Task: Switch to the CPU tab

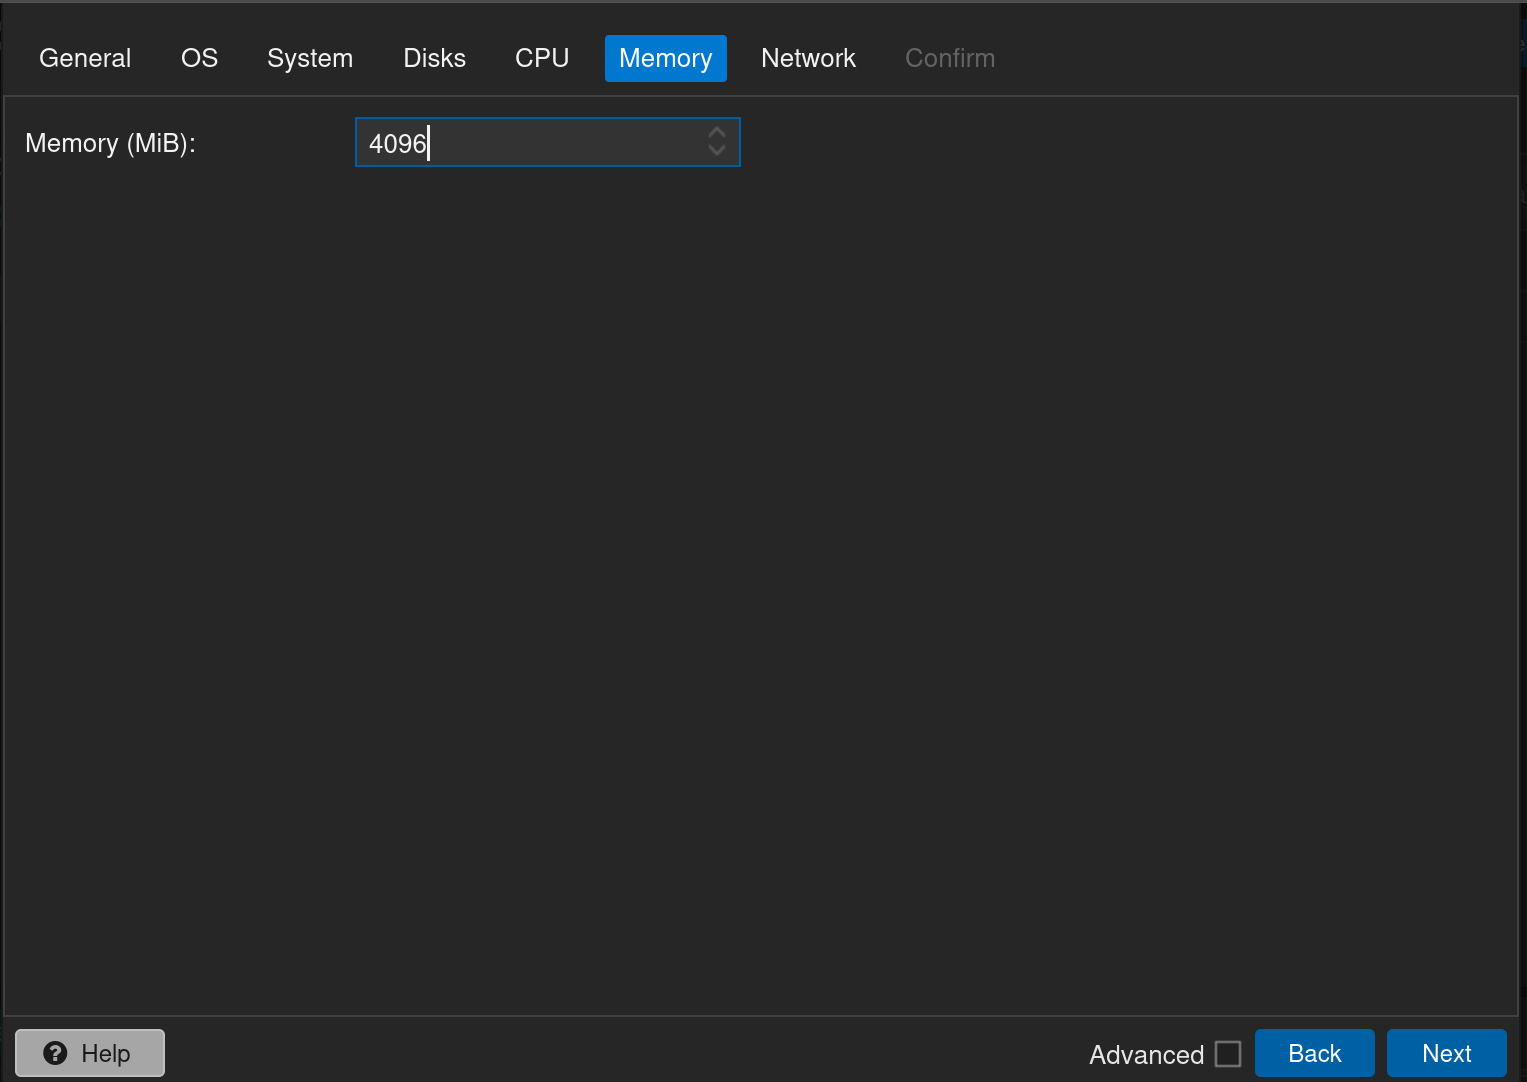Action: pos(542,58)
